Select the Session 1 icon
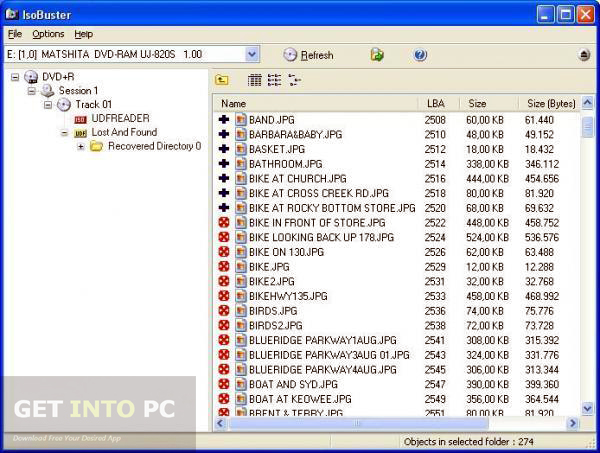The height and width of the screenshot is (453, 600). coord(48,91)
